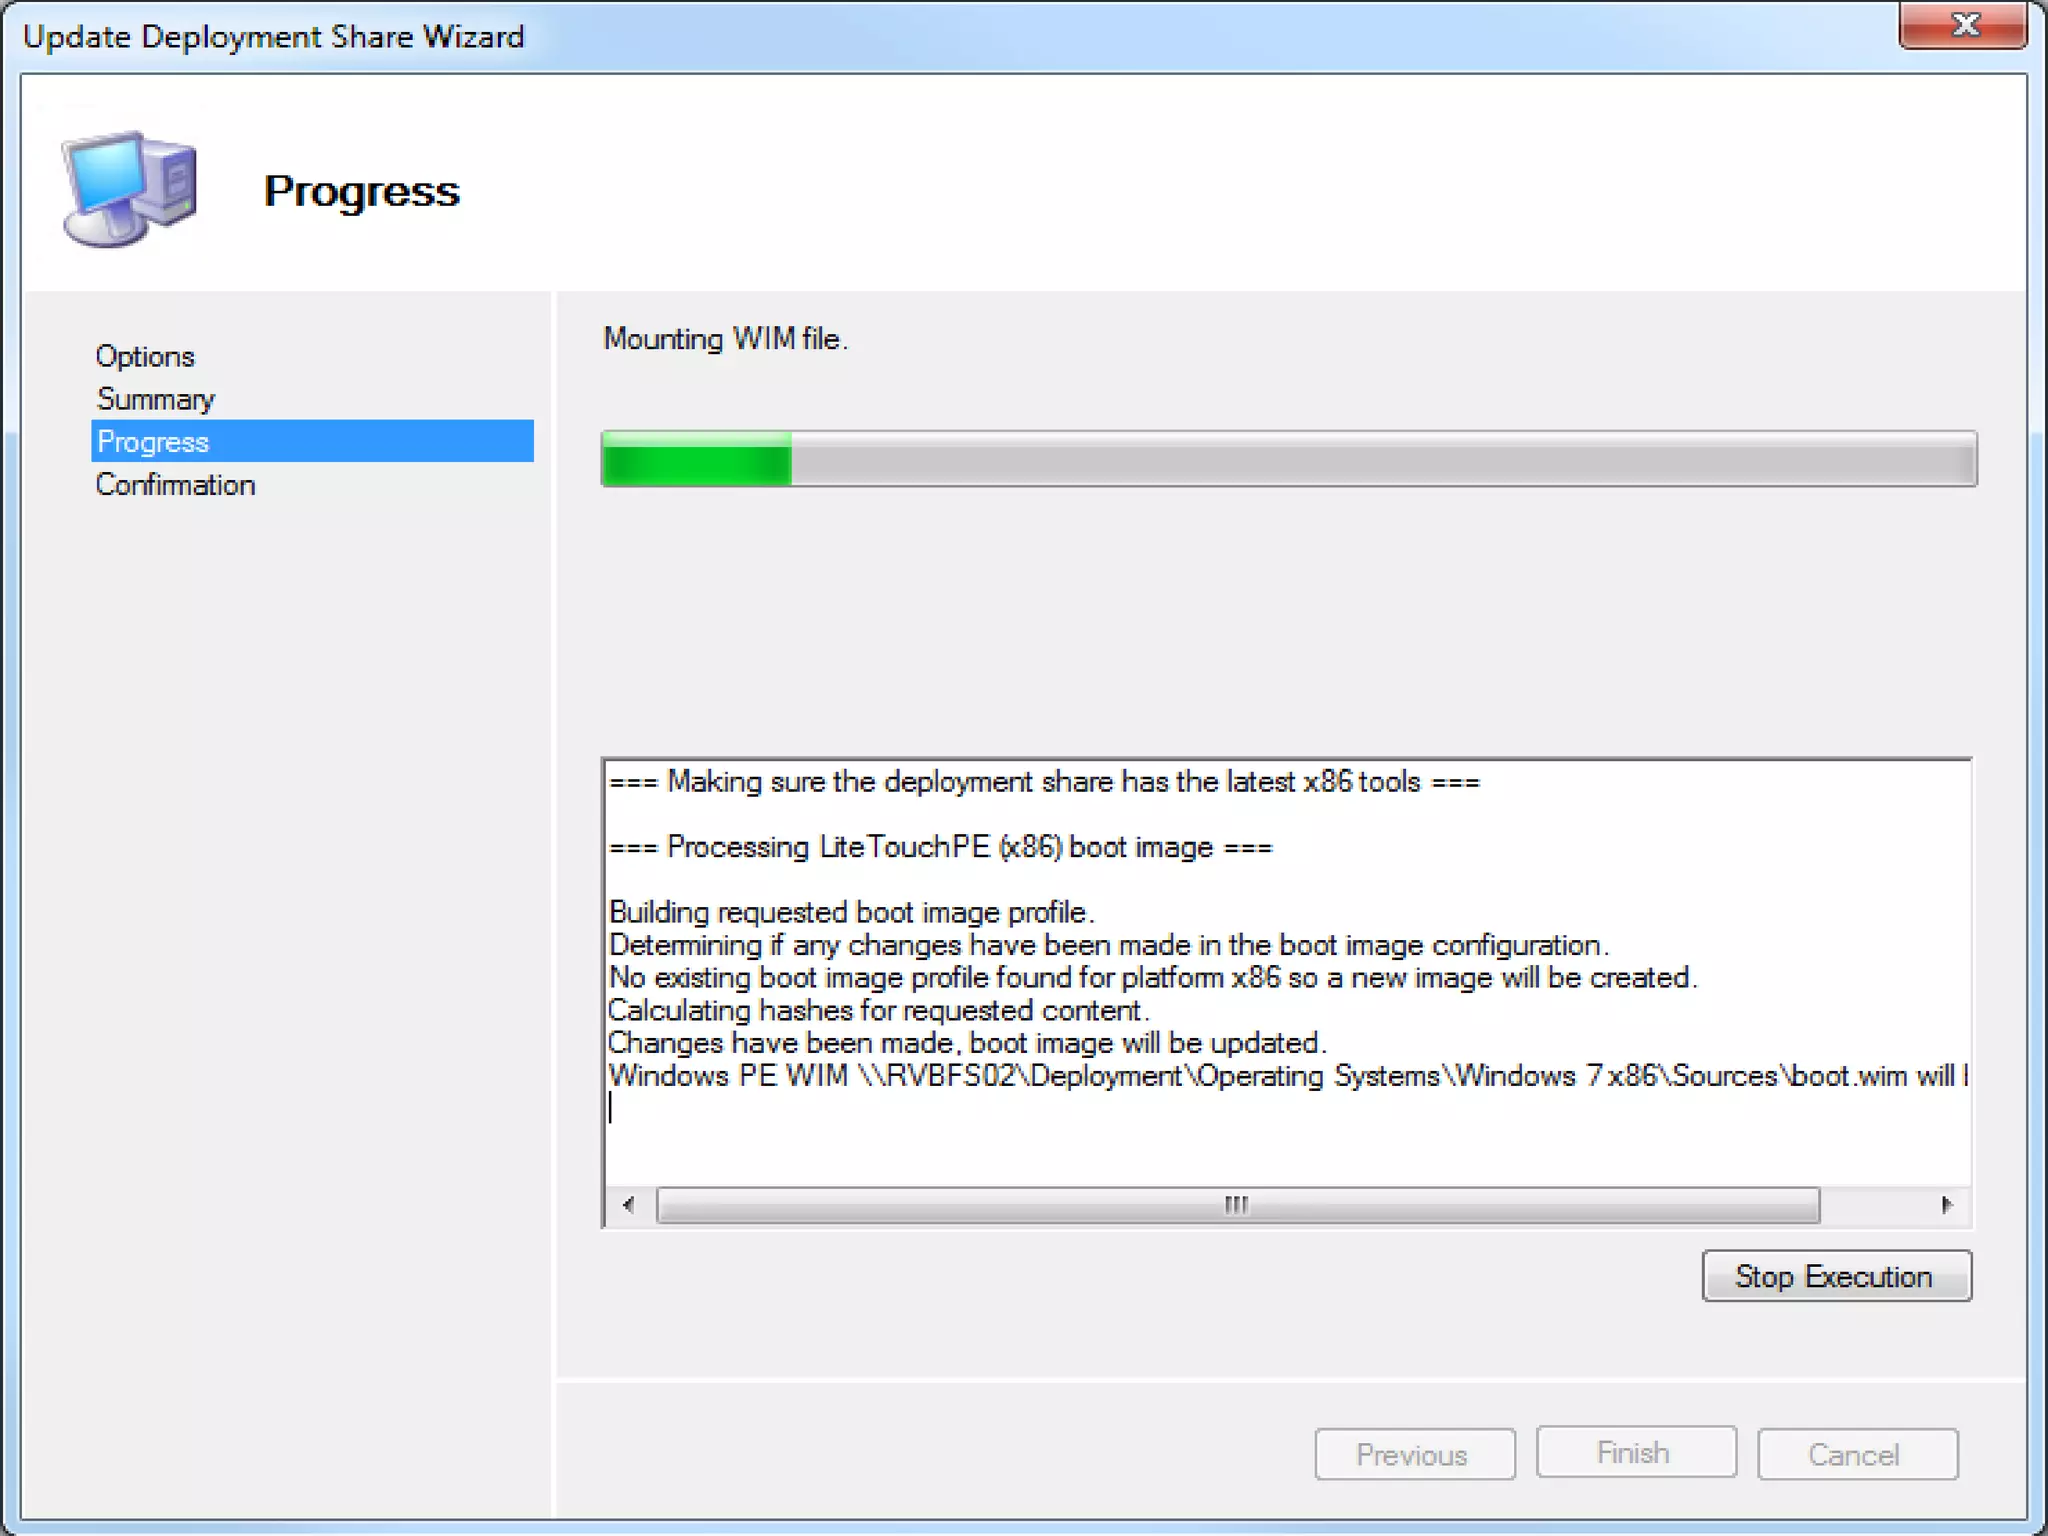
Task: Click the 'Processing LiteTouchPE (x86)' log line
Action: coord(940,847)
